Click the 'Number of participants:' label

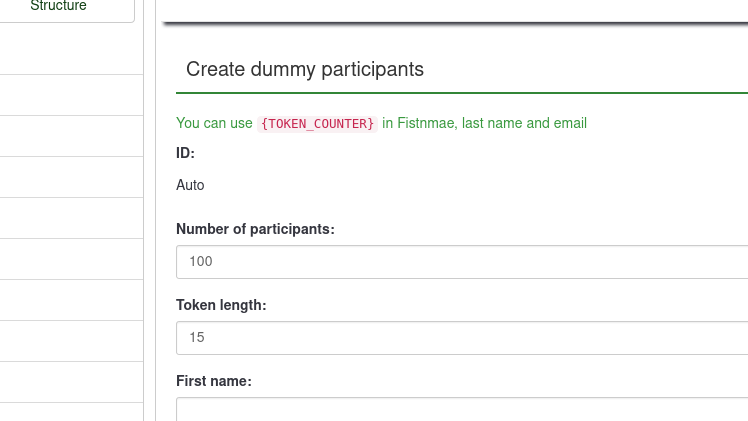pyautogui.click(x=255, y=229)
